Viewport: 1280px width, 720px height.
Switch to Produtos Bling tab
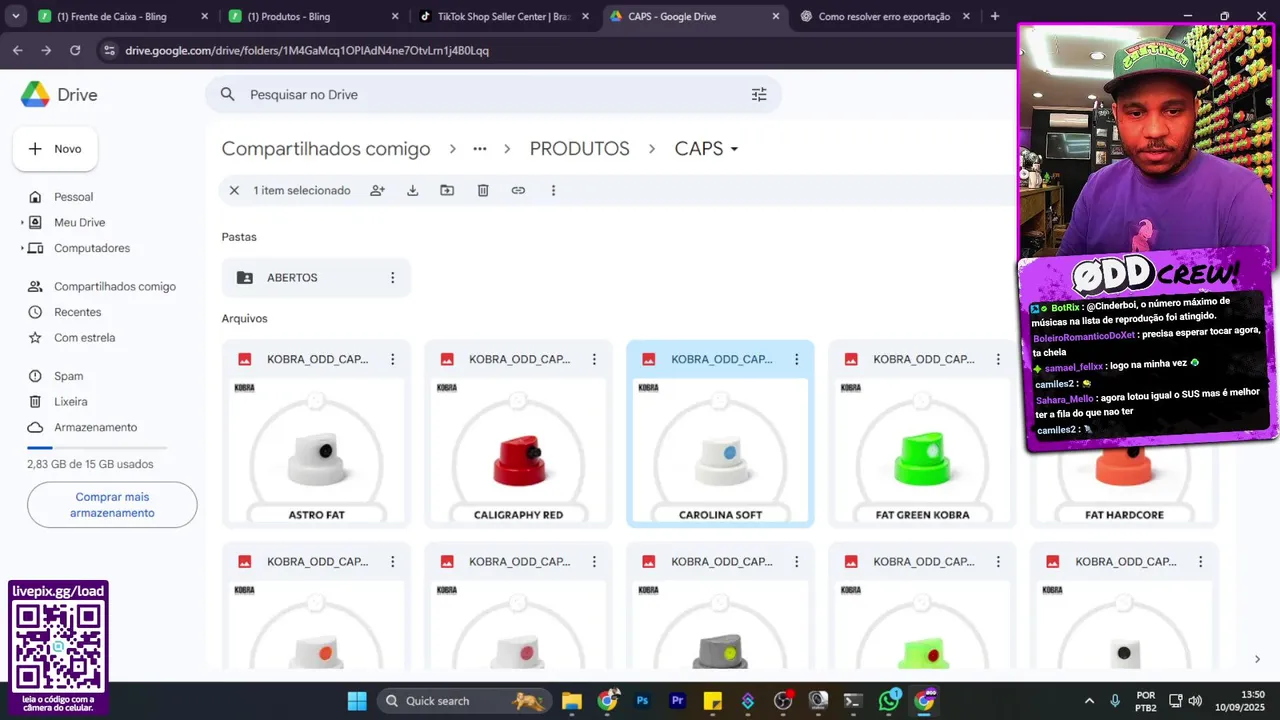tap(313, 16)
